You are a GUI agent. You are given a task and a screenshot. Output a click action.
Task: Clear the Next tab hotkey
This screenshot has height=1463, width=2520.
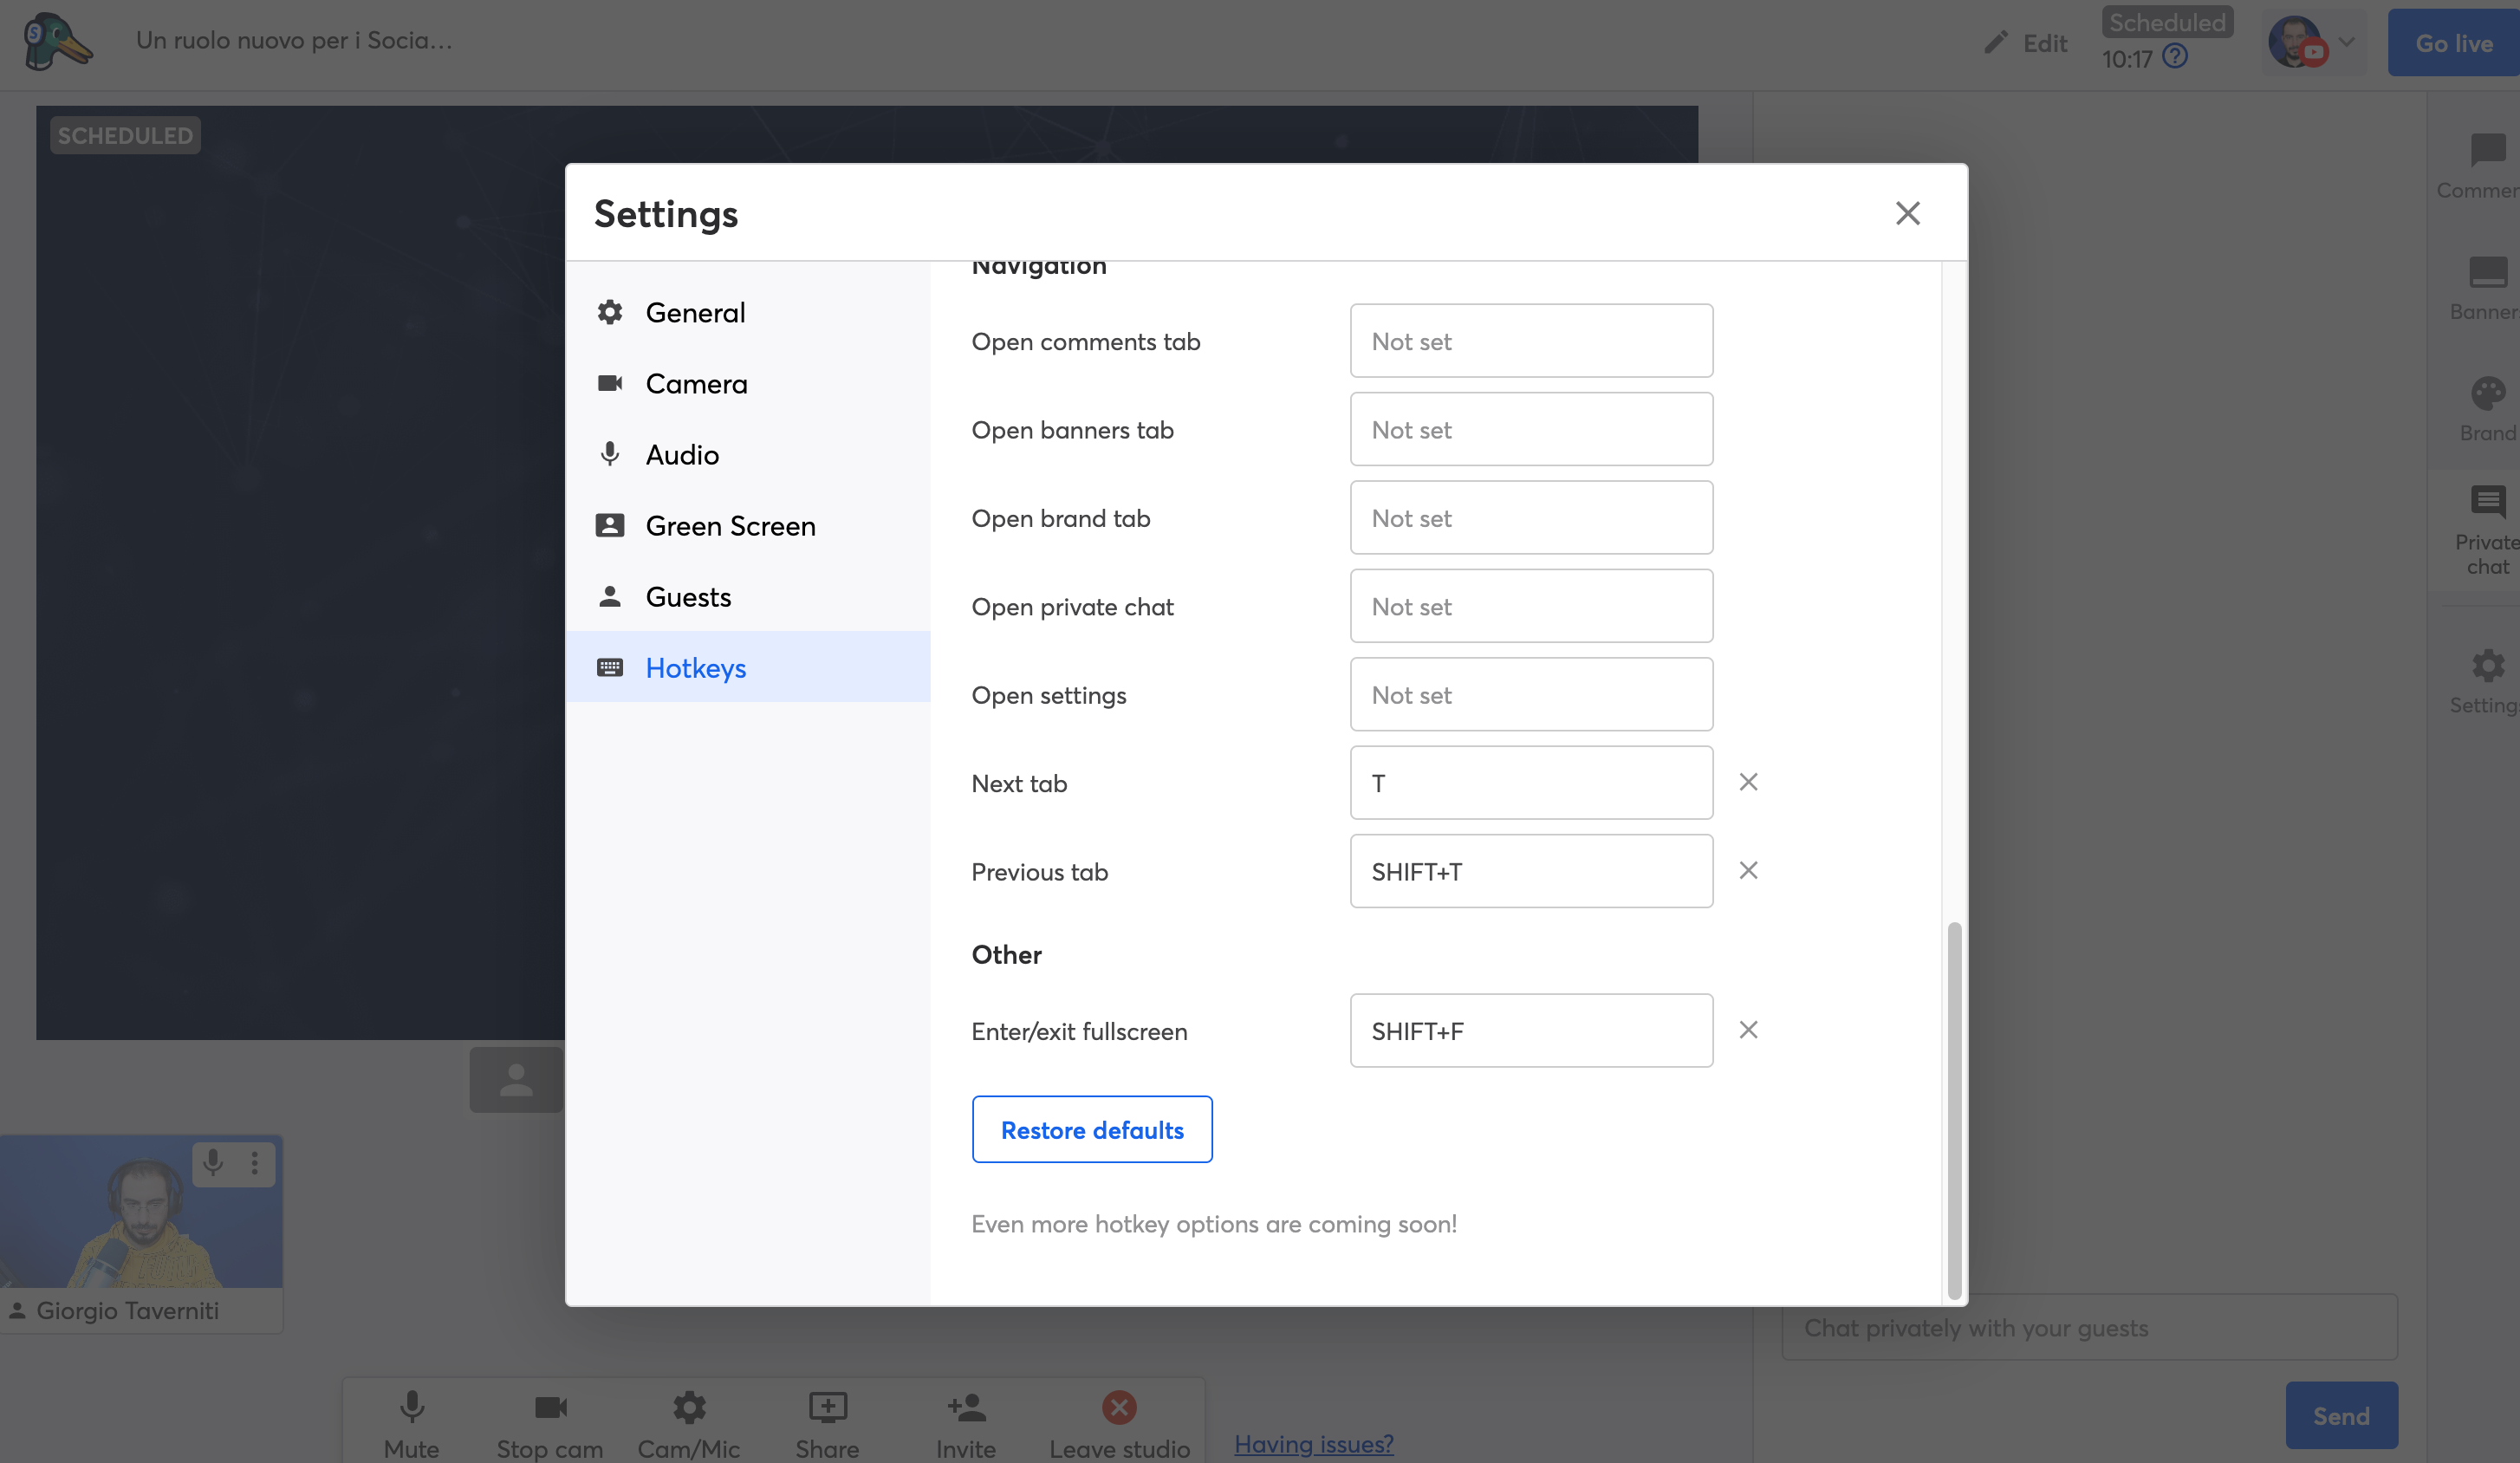tap(1747, 782)
